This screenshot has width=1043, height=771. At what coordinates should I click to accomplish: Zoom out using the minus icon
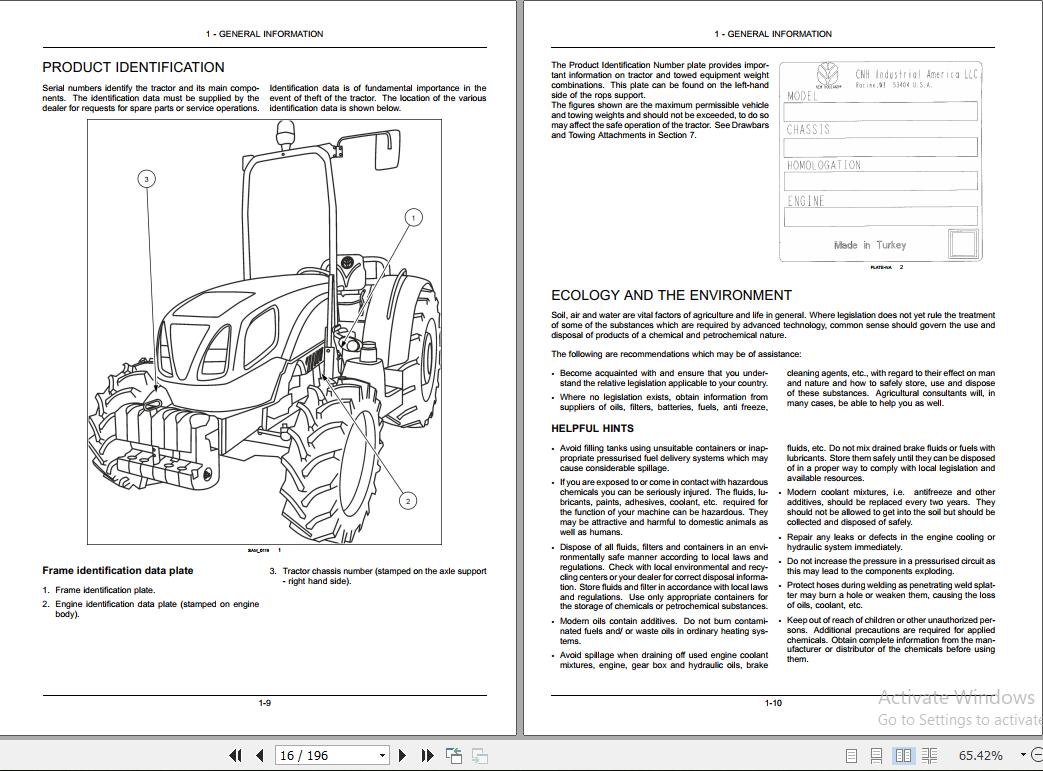point(1040,754)
